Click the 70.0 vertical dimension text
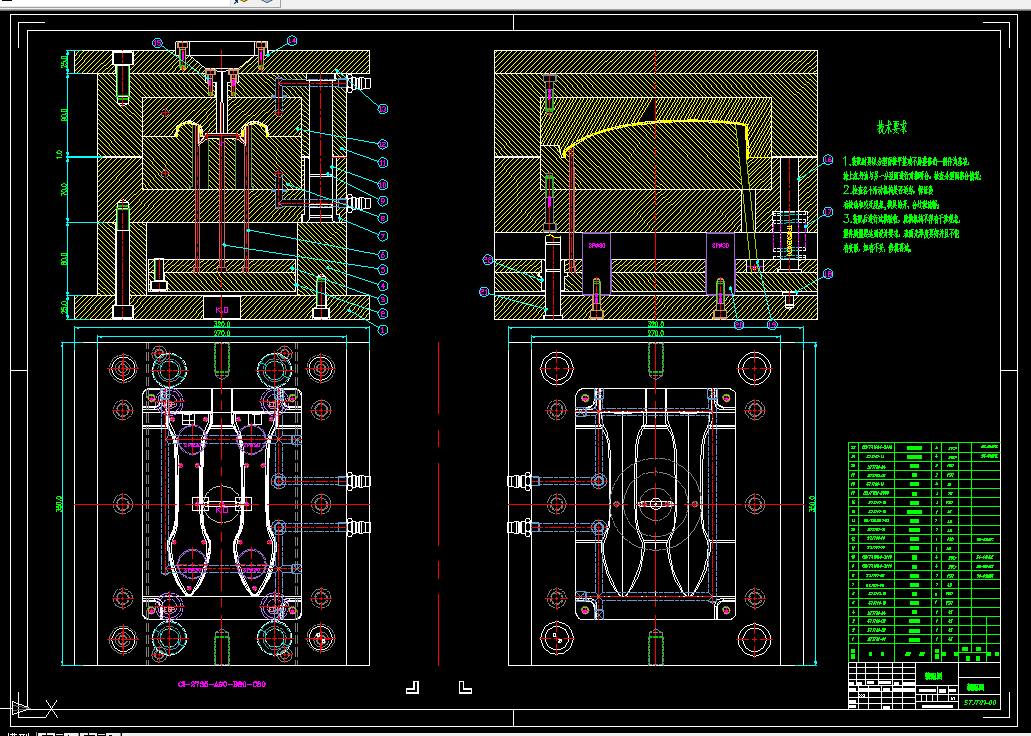 point(64,189)
